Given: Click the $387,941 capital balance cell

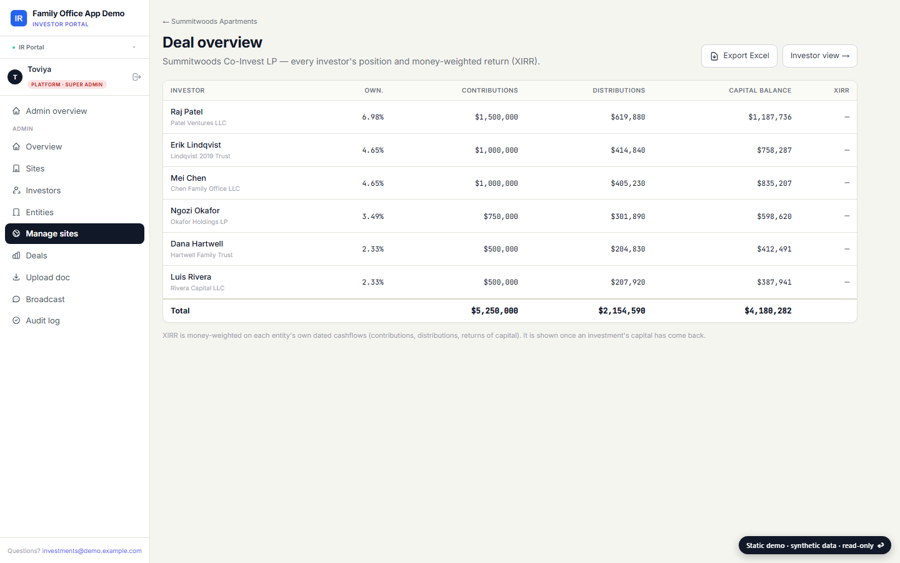Looking at the screenshot, I should [774, 282].
